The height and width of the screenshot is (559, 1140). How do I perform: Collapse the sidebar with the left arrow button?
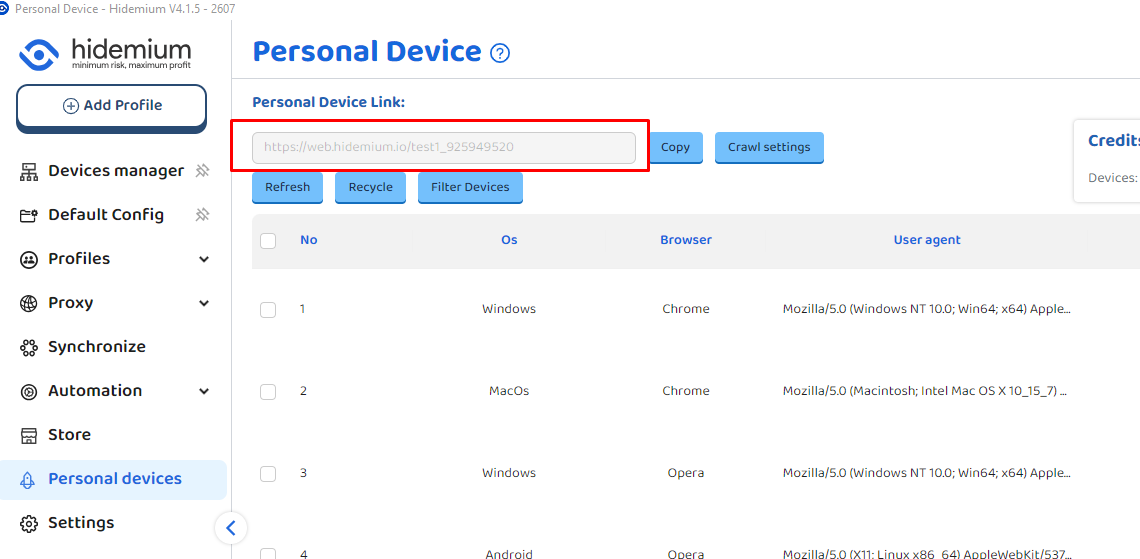(231, 528)
